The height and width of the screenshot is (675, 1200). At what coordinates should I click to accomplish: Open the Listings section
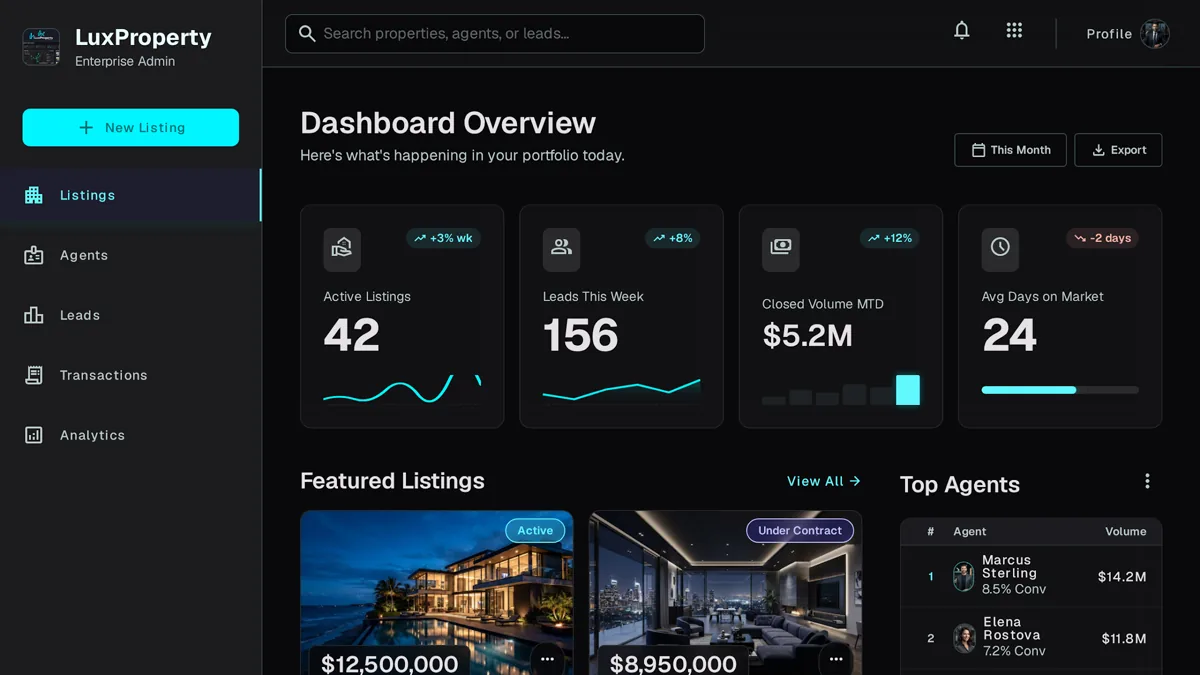[130, 195]
